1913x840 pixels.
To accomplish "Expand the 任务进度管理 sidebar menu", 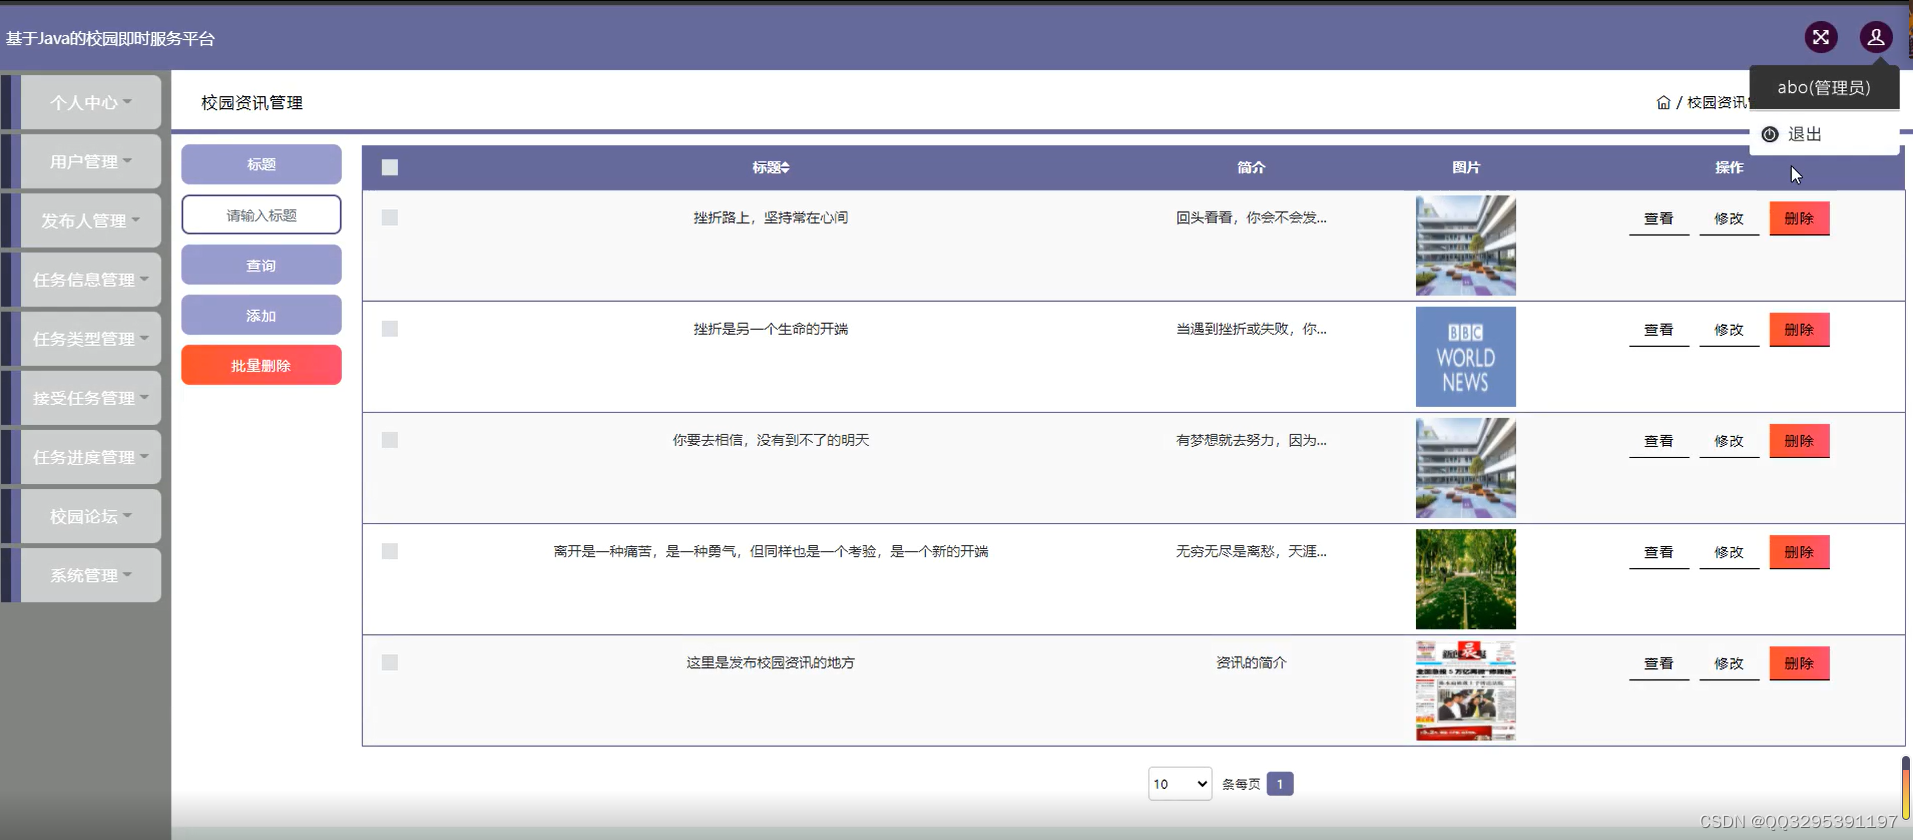I will (x=91, y=456).
